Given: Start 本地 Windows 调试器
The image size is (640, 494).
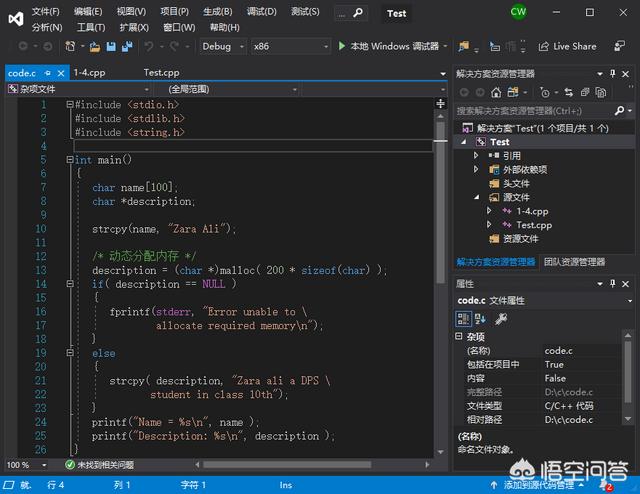Looking at the screenshot, I should point(389,47).
